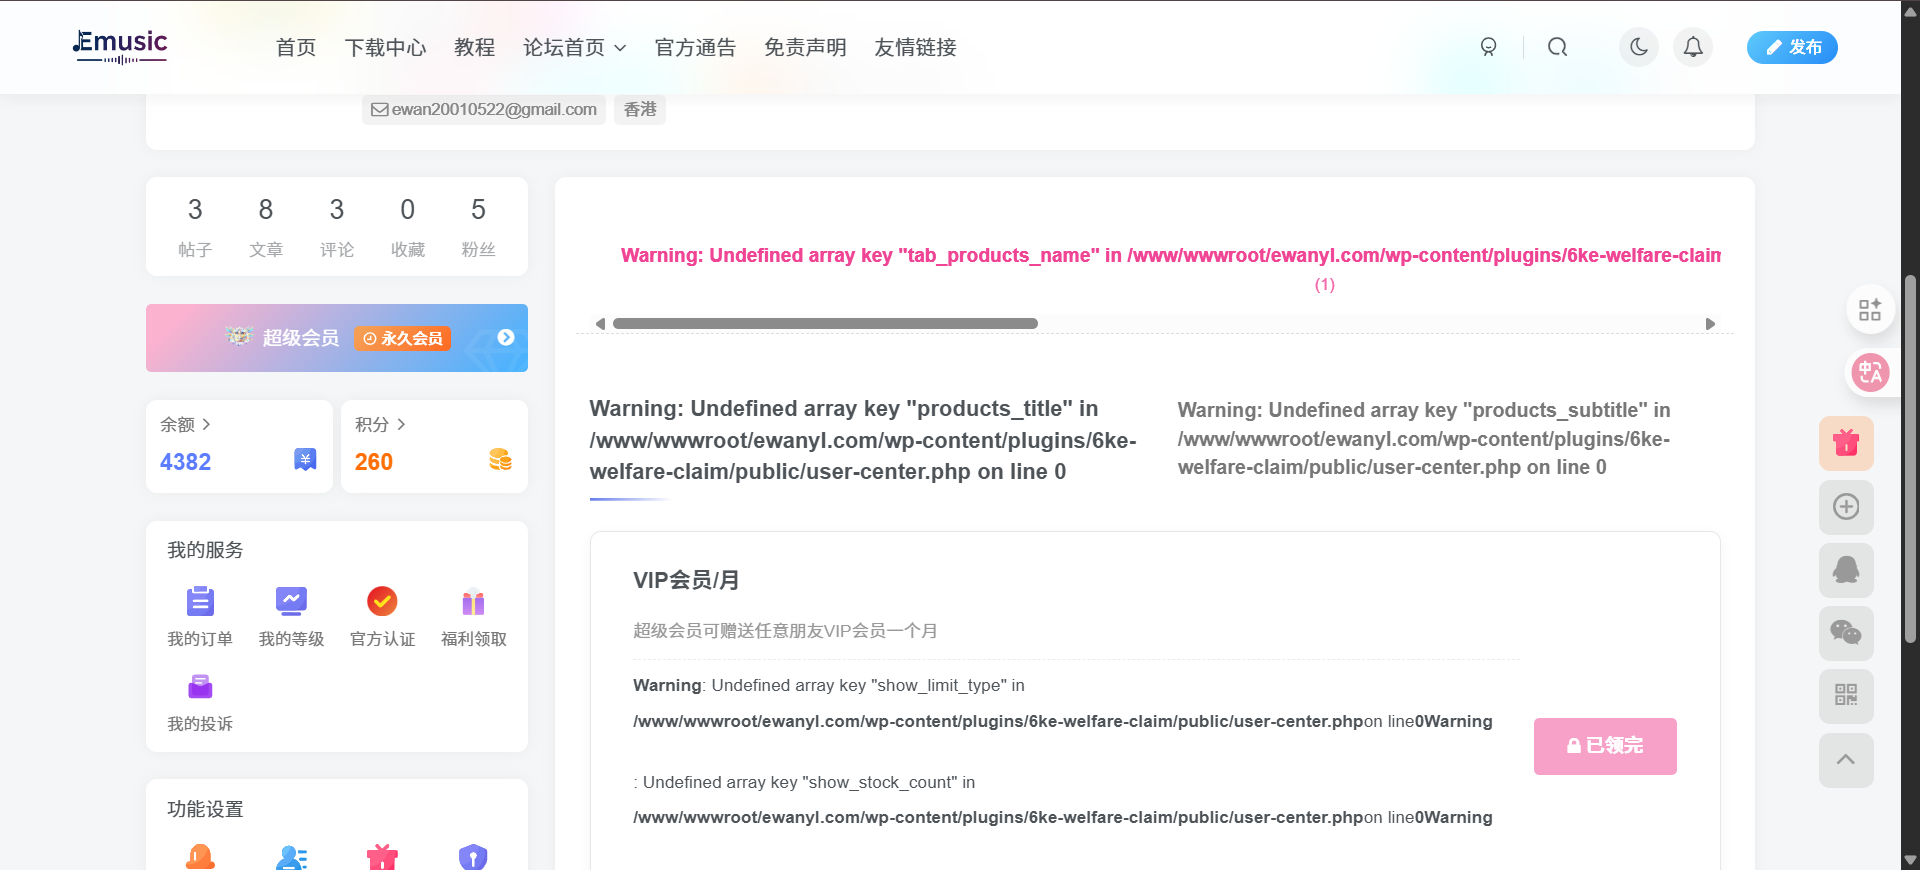Click the 4382 balance amount
This screenshot has height=870, width=1920.
(x=186, y=462)
